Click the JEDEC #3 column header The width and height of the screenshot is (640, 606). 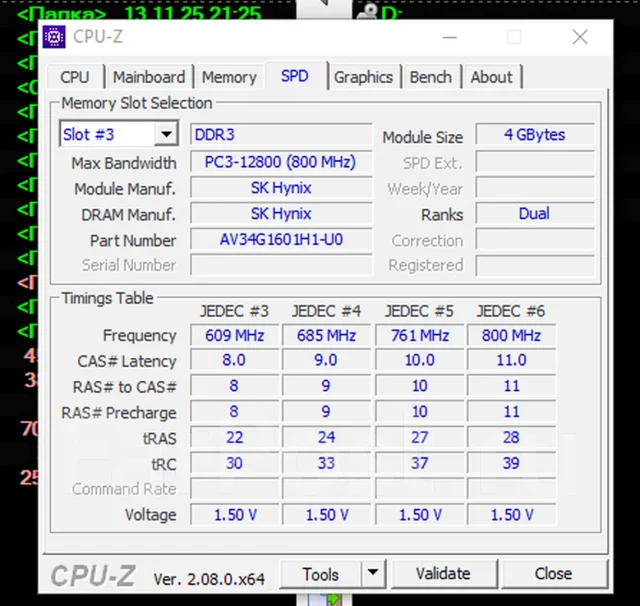pos(234,311)
